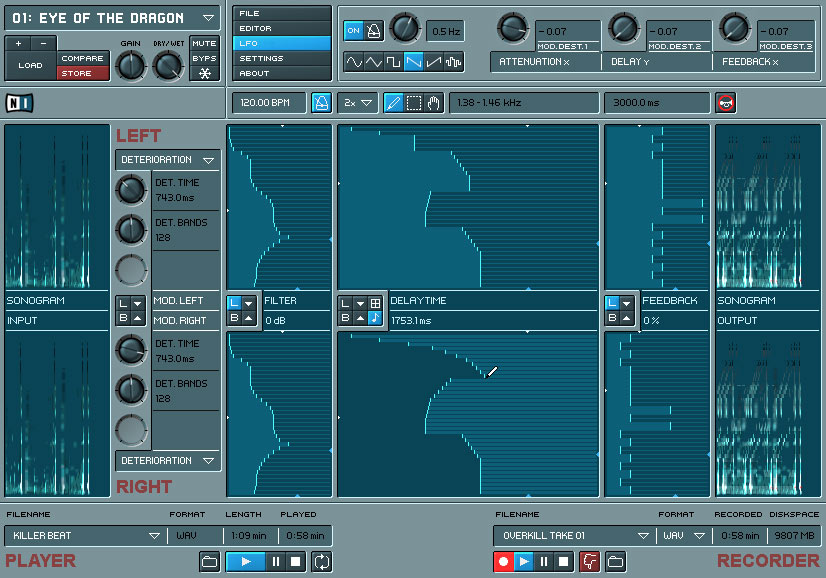Toggle the L button for Delaytime
This screenshot has width=826, height=578.
[345, 303]
